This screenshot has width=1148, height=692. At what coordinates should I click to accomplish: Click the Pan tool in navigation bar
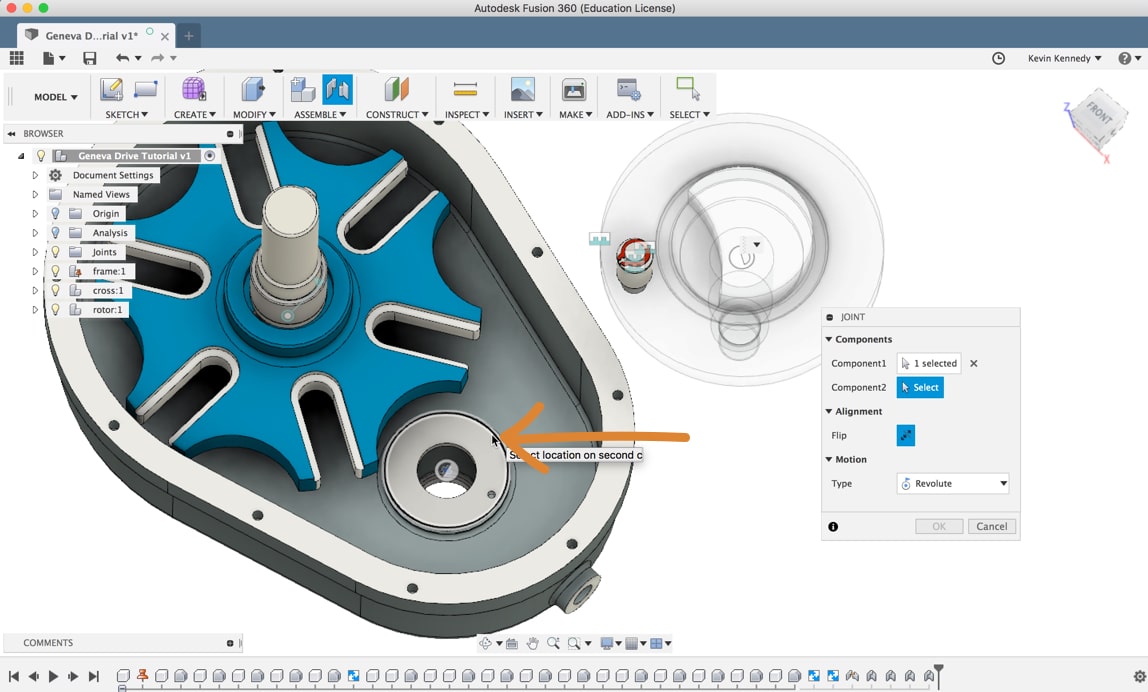[x=534, y=643]
